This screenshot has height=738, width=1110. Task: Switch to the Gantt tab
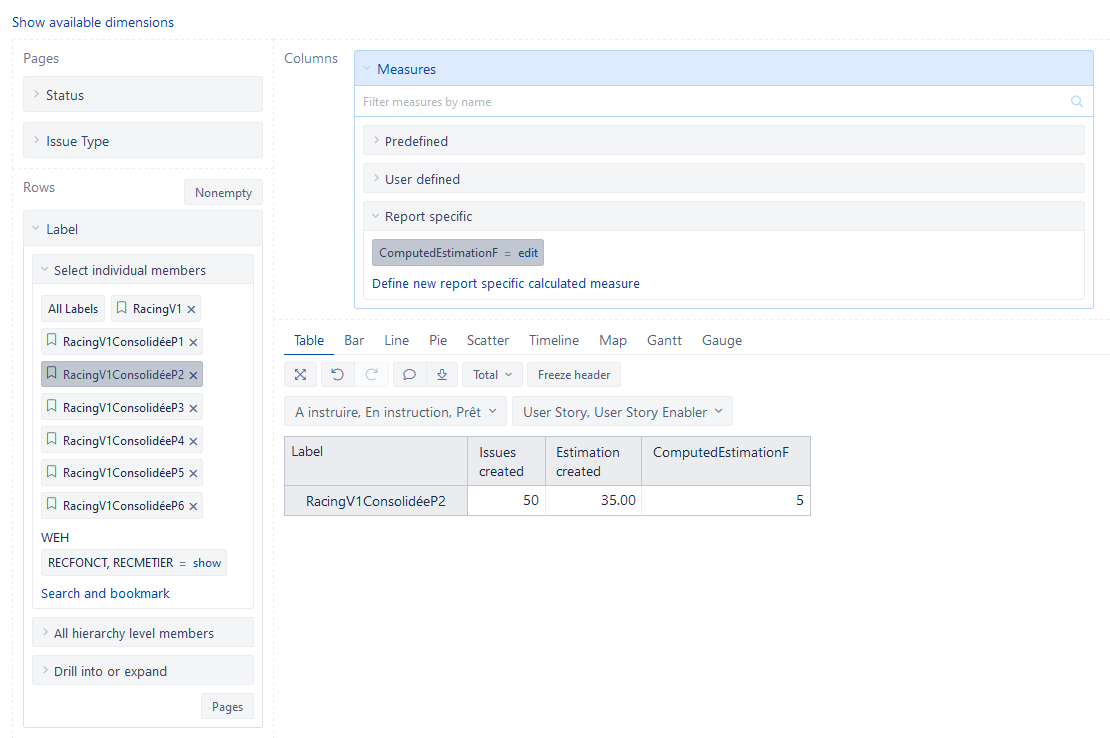point(664,340)
